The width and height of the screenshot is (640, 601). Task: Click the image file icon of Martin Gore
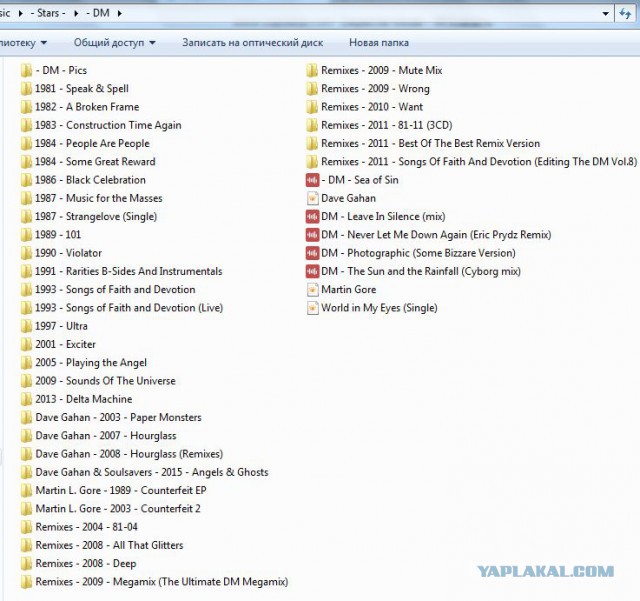click(312, 290)
